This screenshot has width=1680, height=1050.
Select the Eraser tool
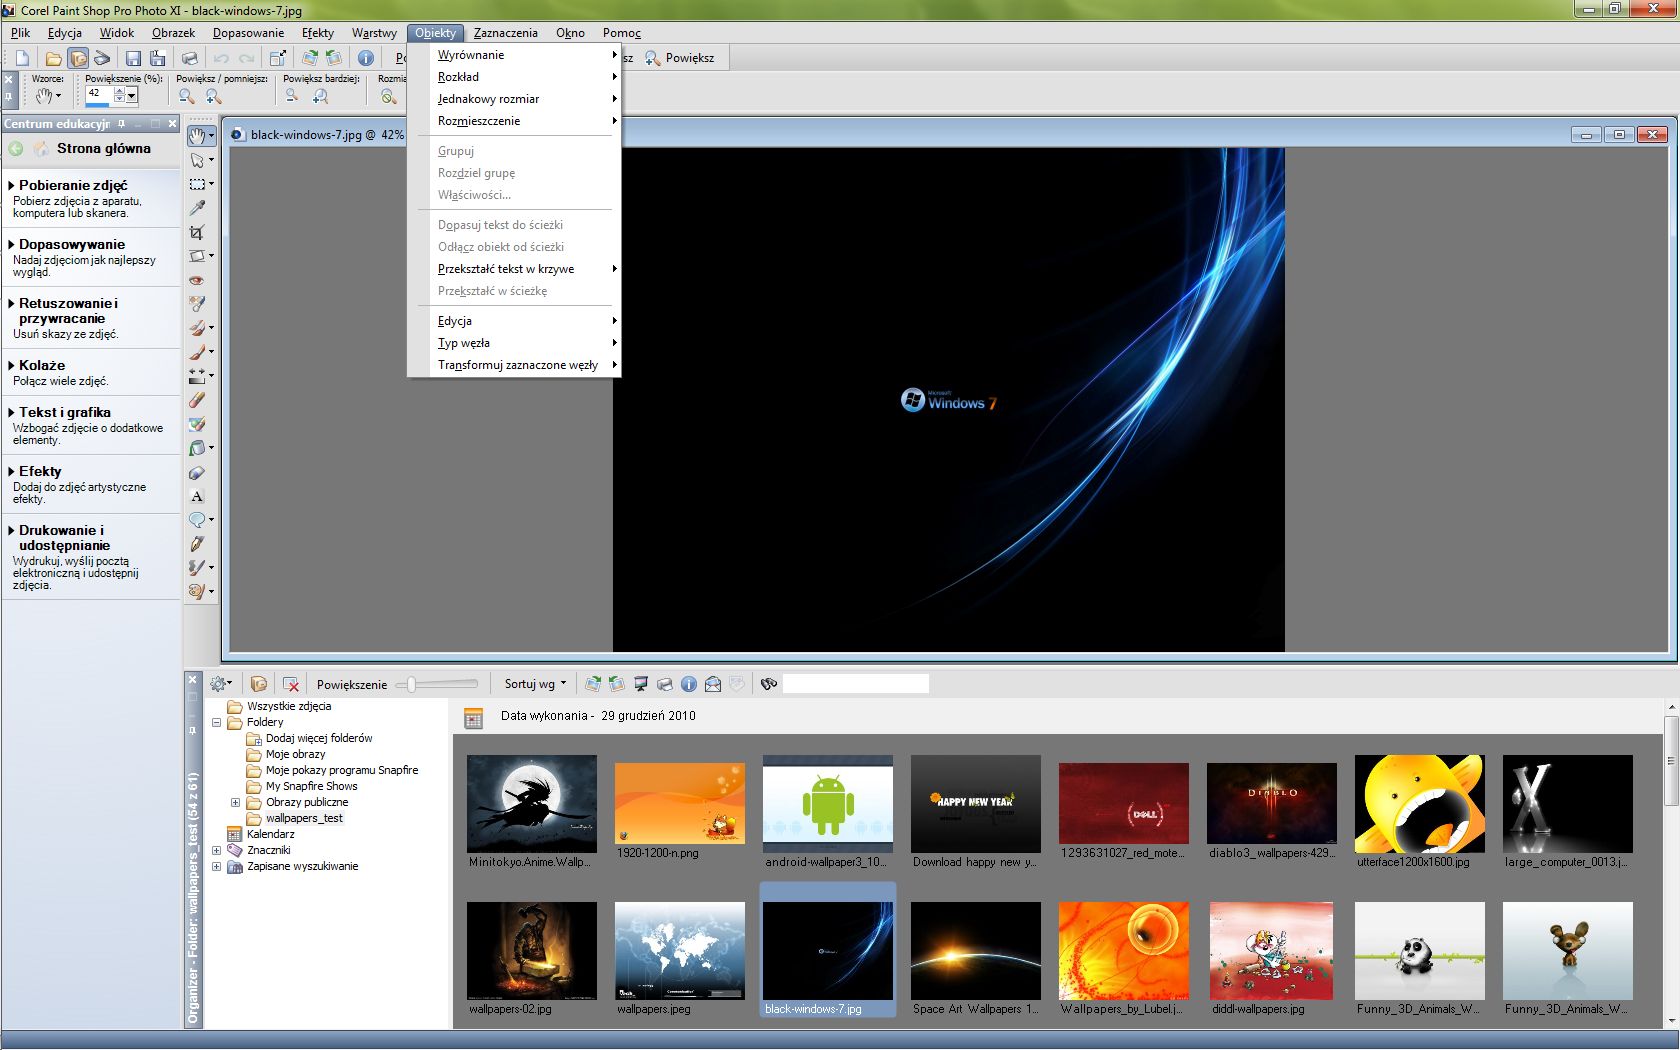click(198, 400)
